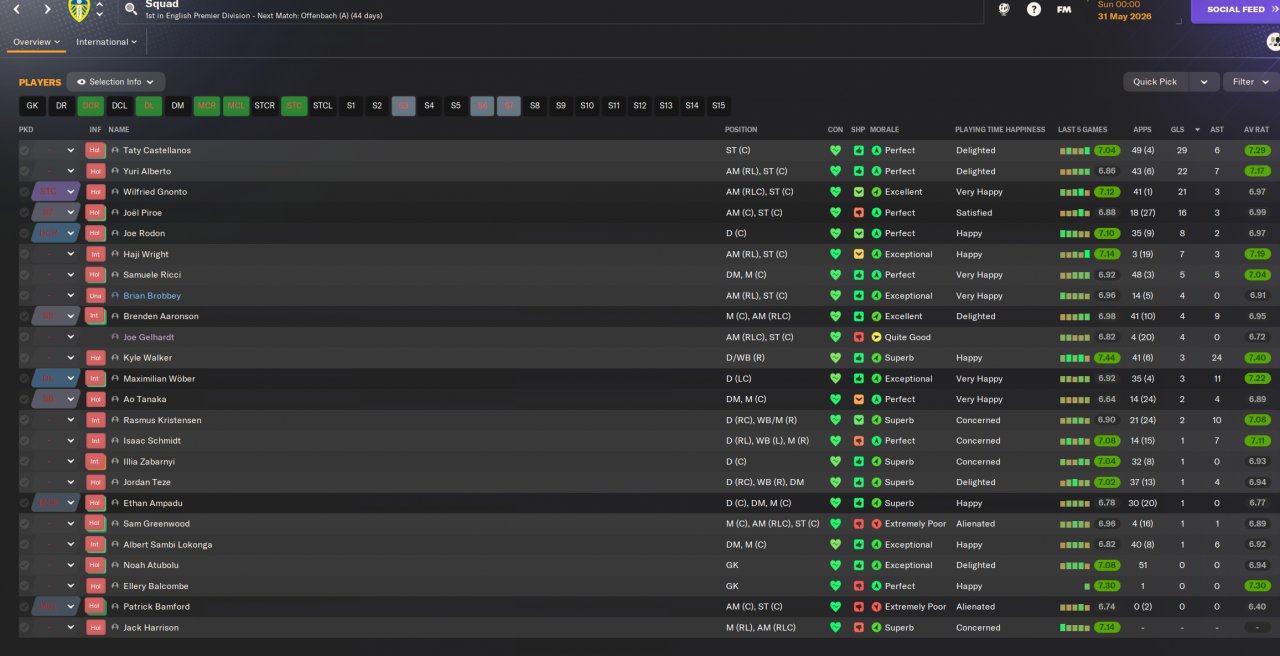Go forward with the right arrow

click(x=47, y=9)
